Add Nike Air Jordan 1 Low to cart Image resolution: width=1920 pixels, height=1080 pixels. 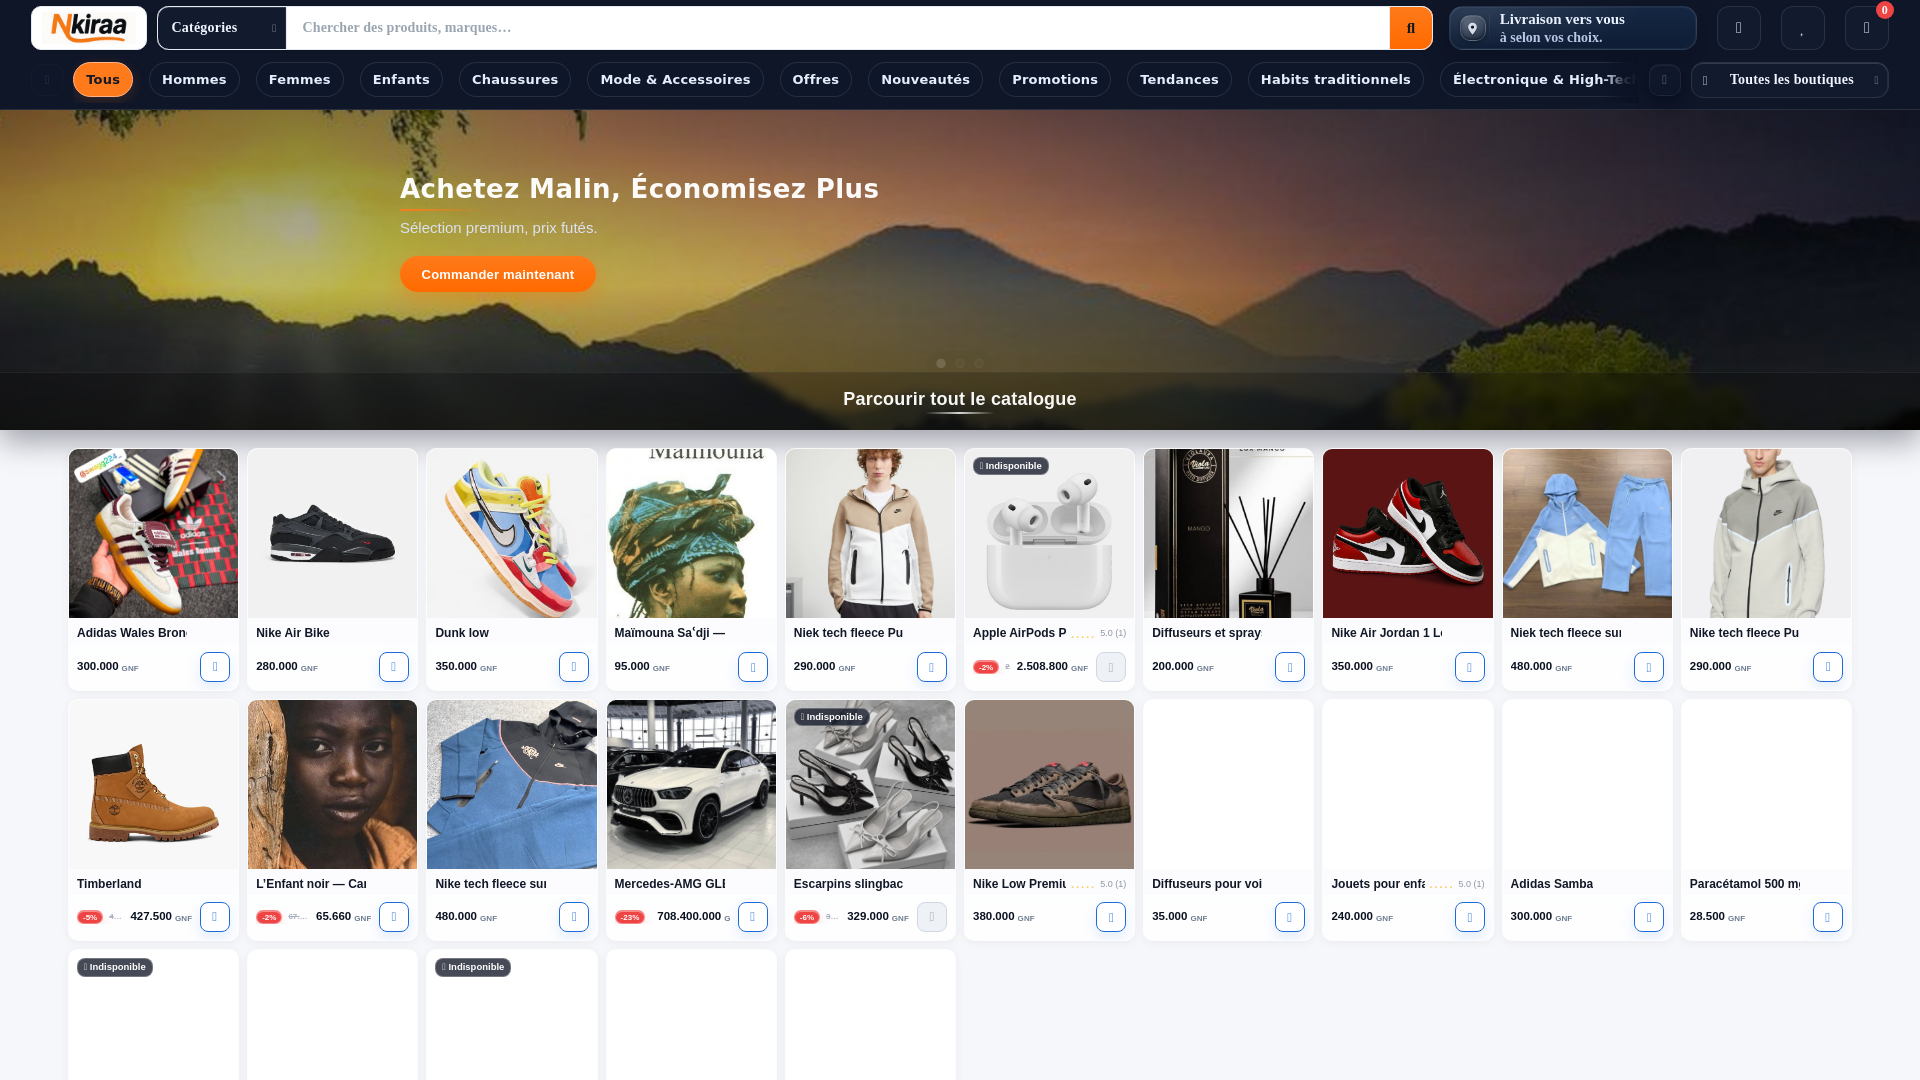click(x=1470, y=667)
